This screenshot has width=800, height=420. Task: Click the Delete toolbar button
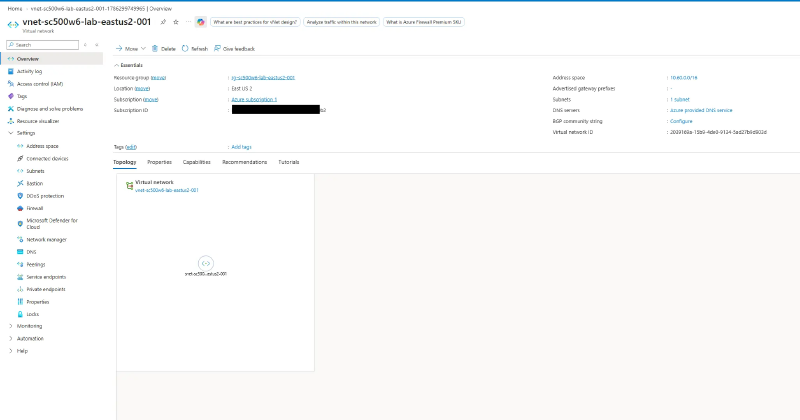(x=163, y=48)
